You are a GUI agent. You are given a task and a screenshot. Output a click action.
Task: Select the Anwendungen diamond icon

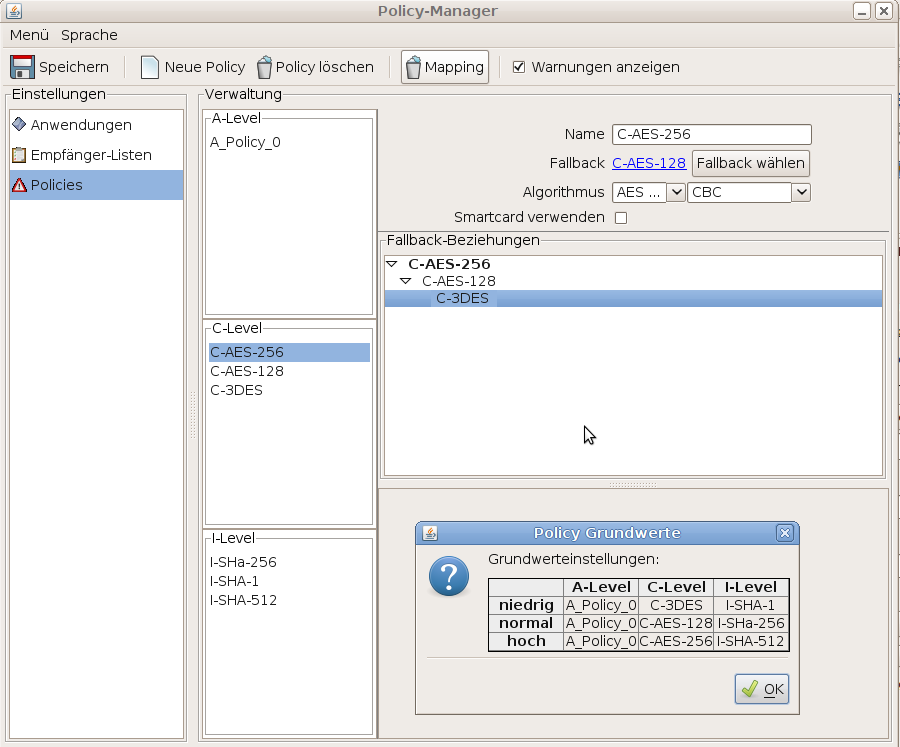click(x=19, y=125)
